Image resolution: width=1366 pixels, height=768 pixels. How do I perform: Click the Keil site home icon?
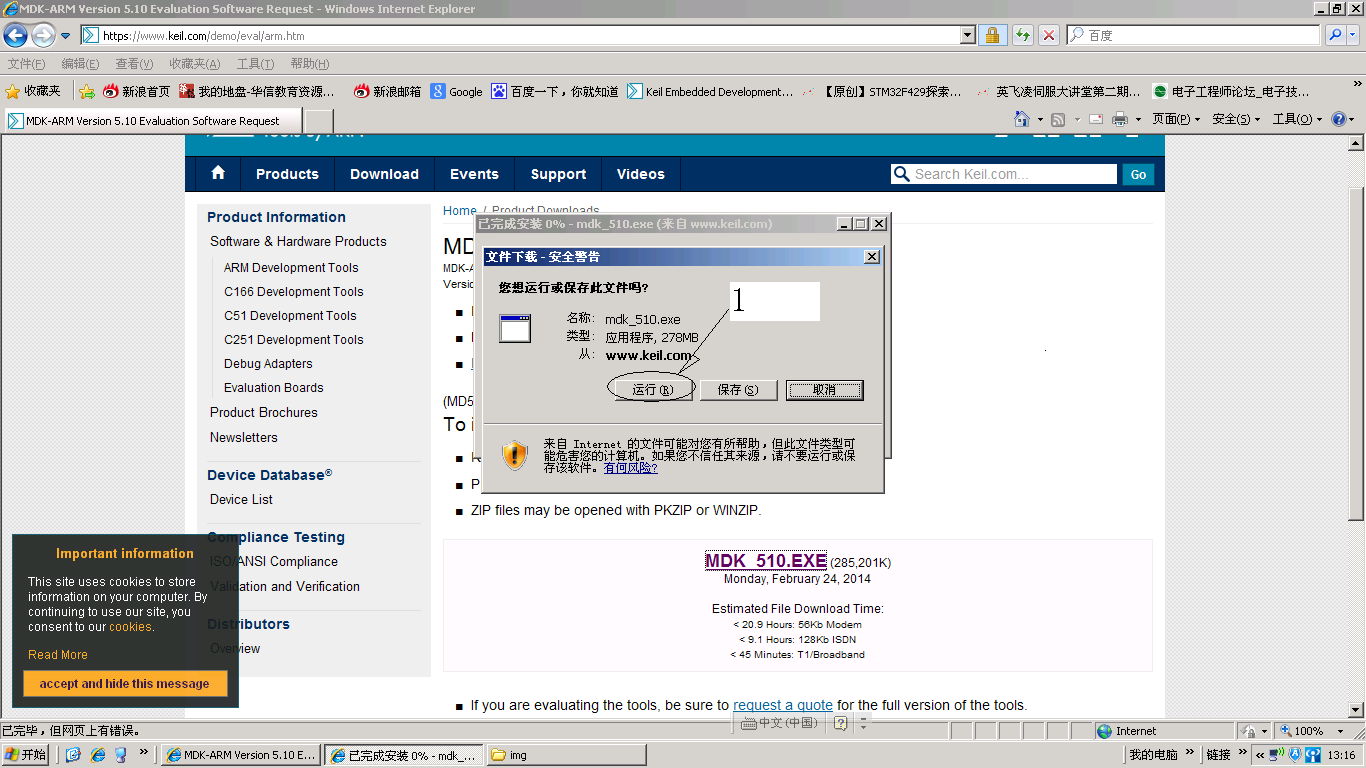pos(218,173)
